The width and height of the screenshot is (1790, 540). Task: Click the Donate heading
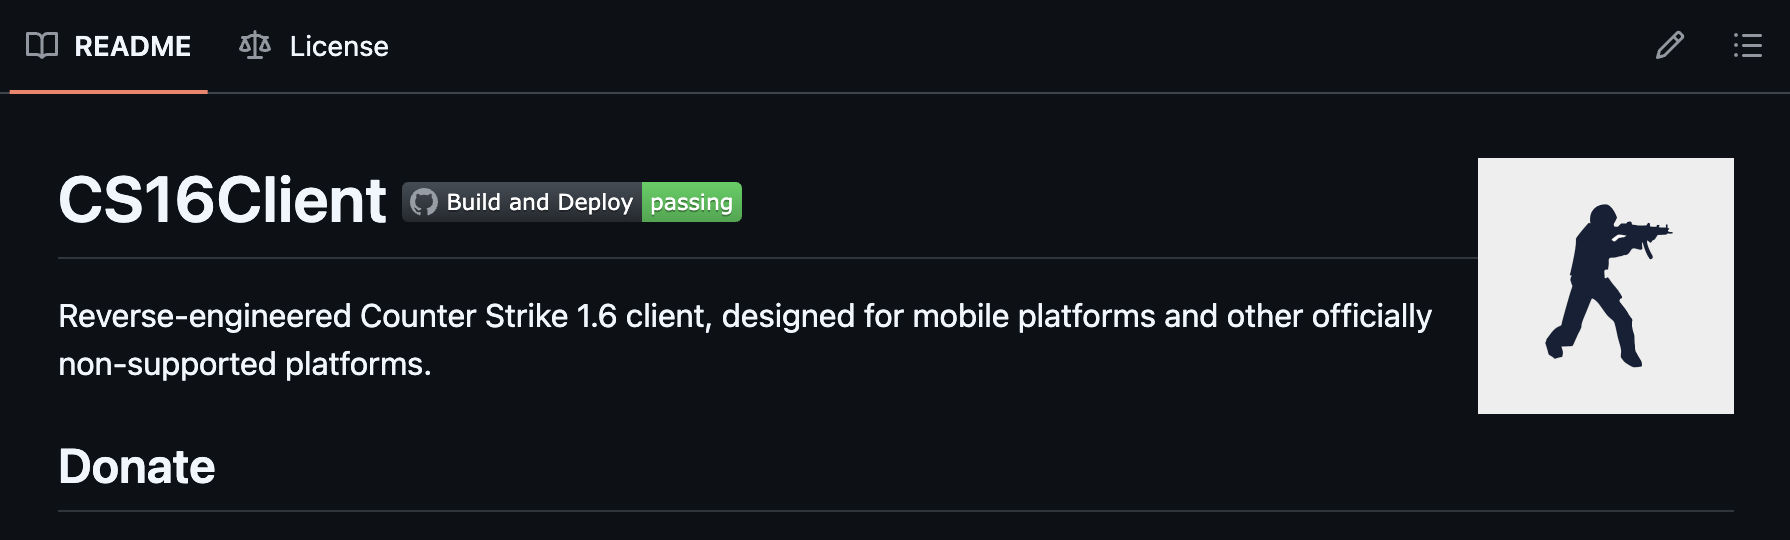click(x=137, y=466)
